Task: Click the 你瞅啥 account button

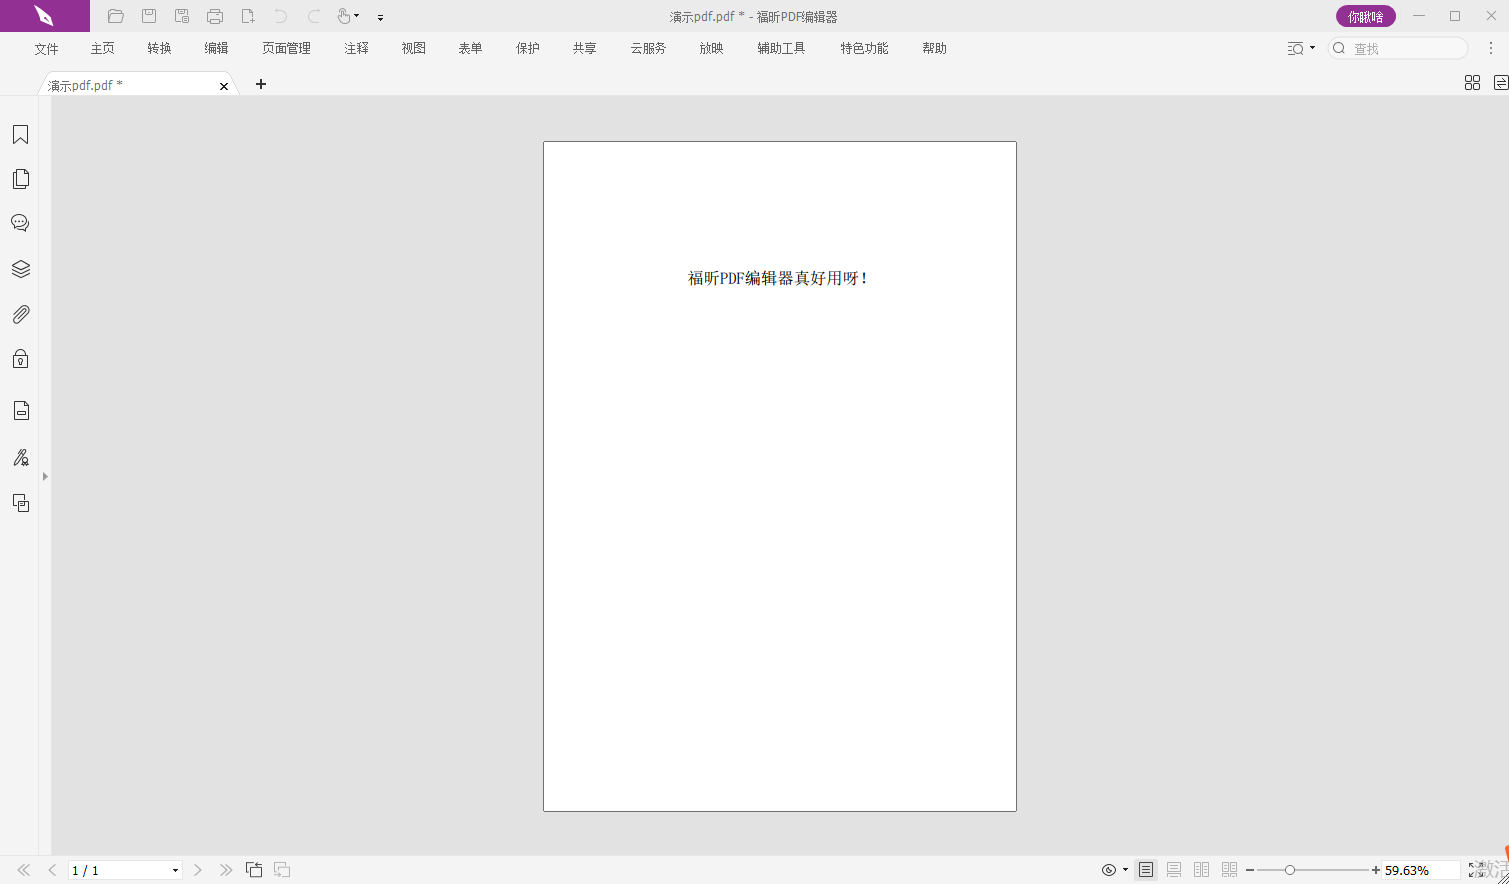Action: [1365, 16]
